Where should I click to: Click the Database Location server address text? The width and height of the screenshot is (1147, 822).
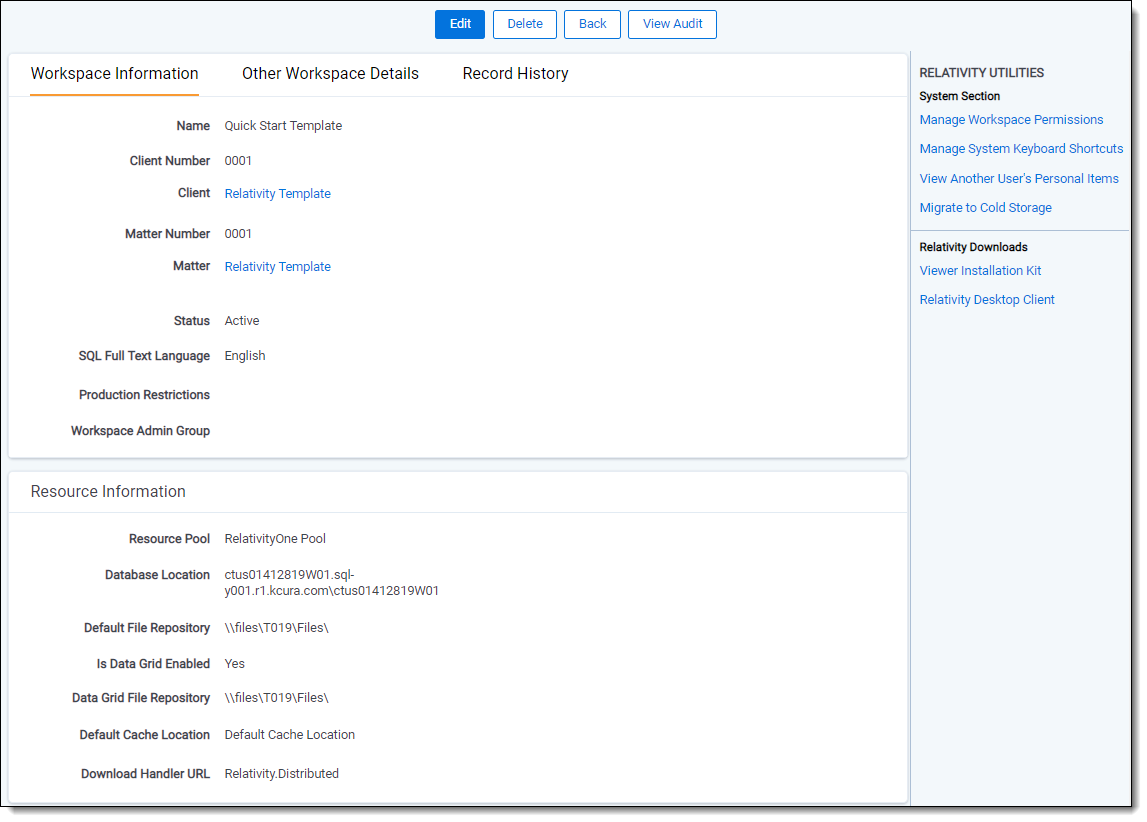[x=331, y=583]
